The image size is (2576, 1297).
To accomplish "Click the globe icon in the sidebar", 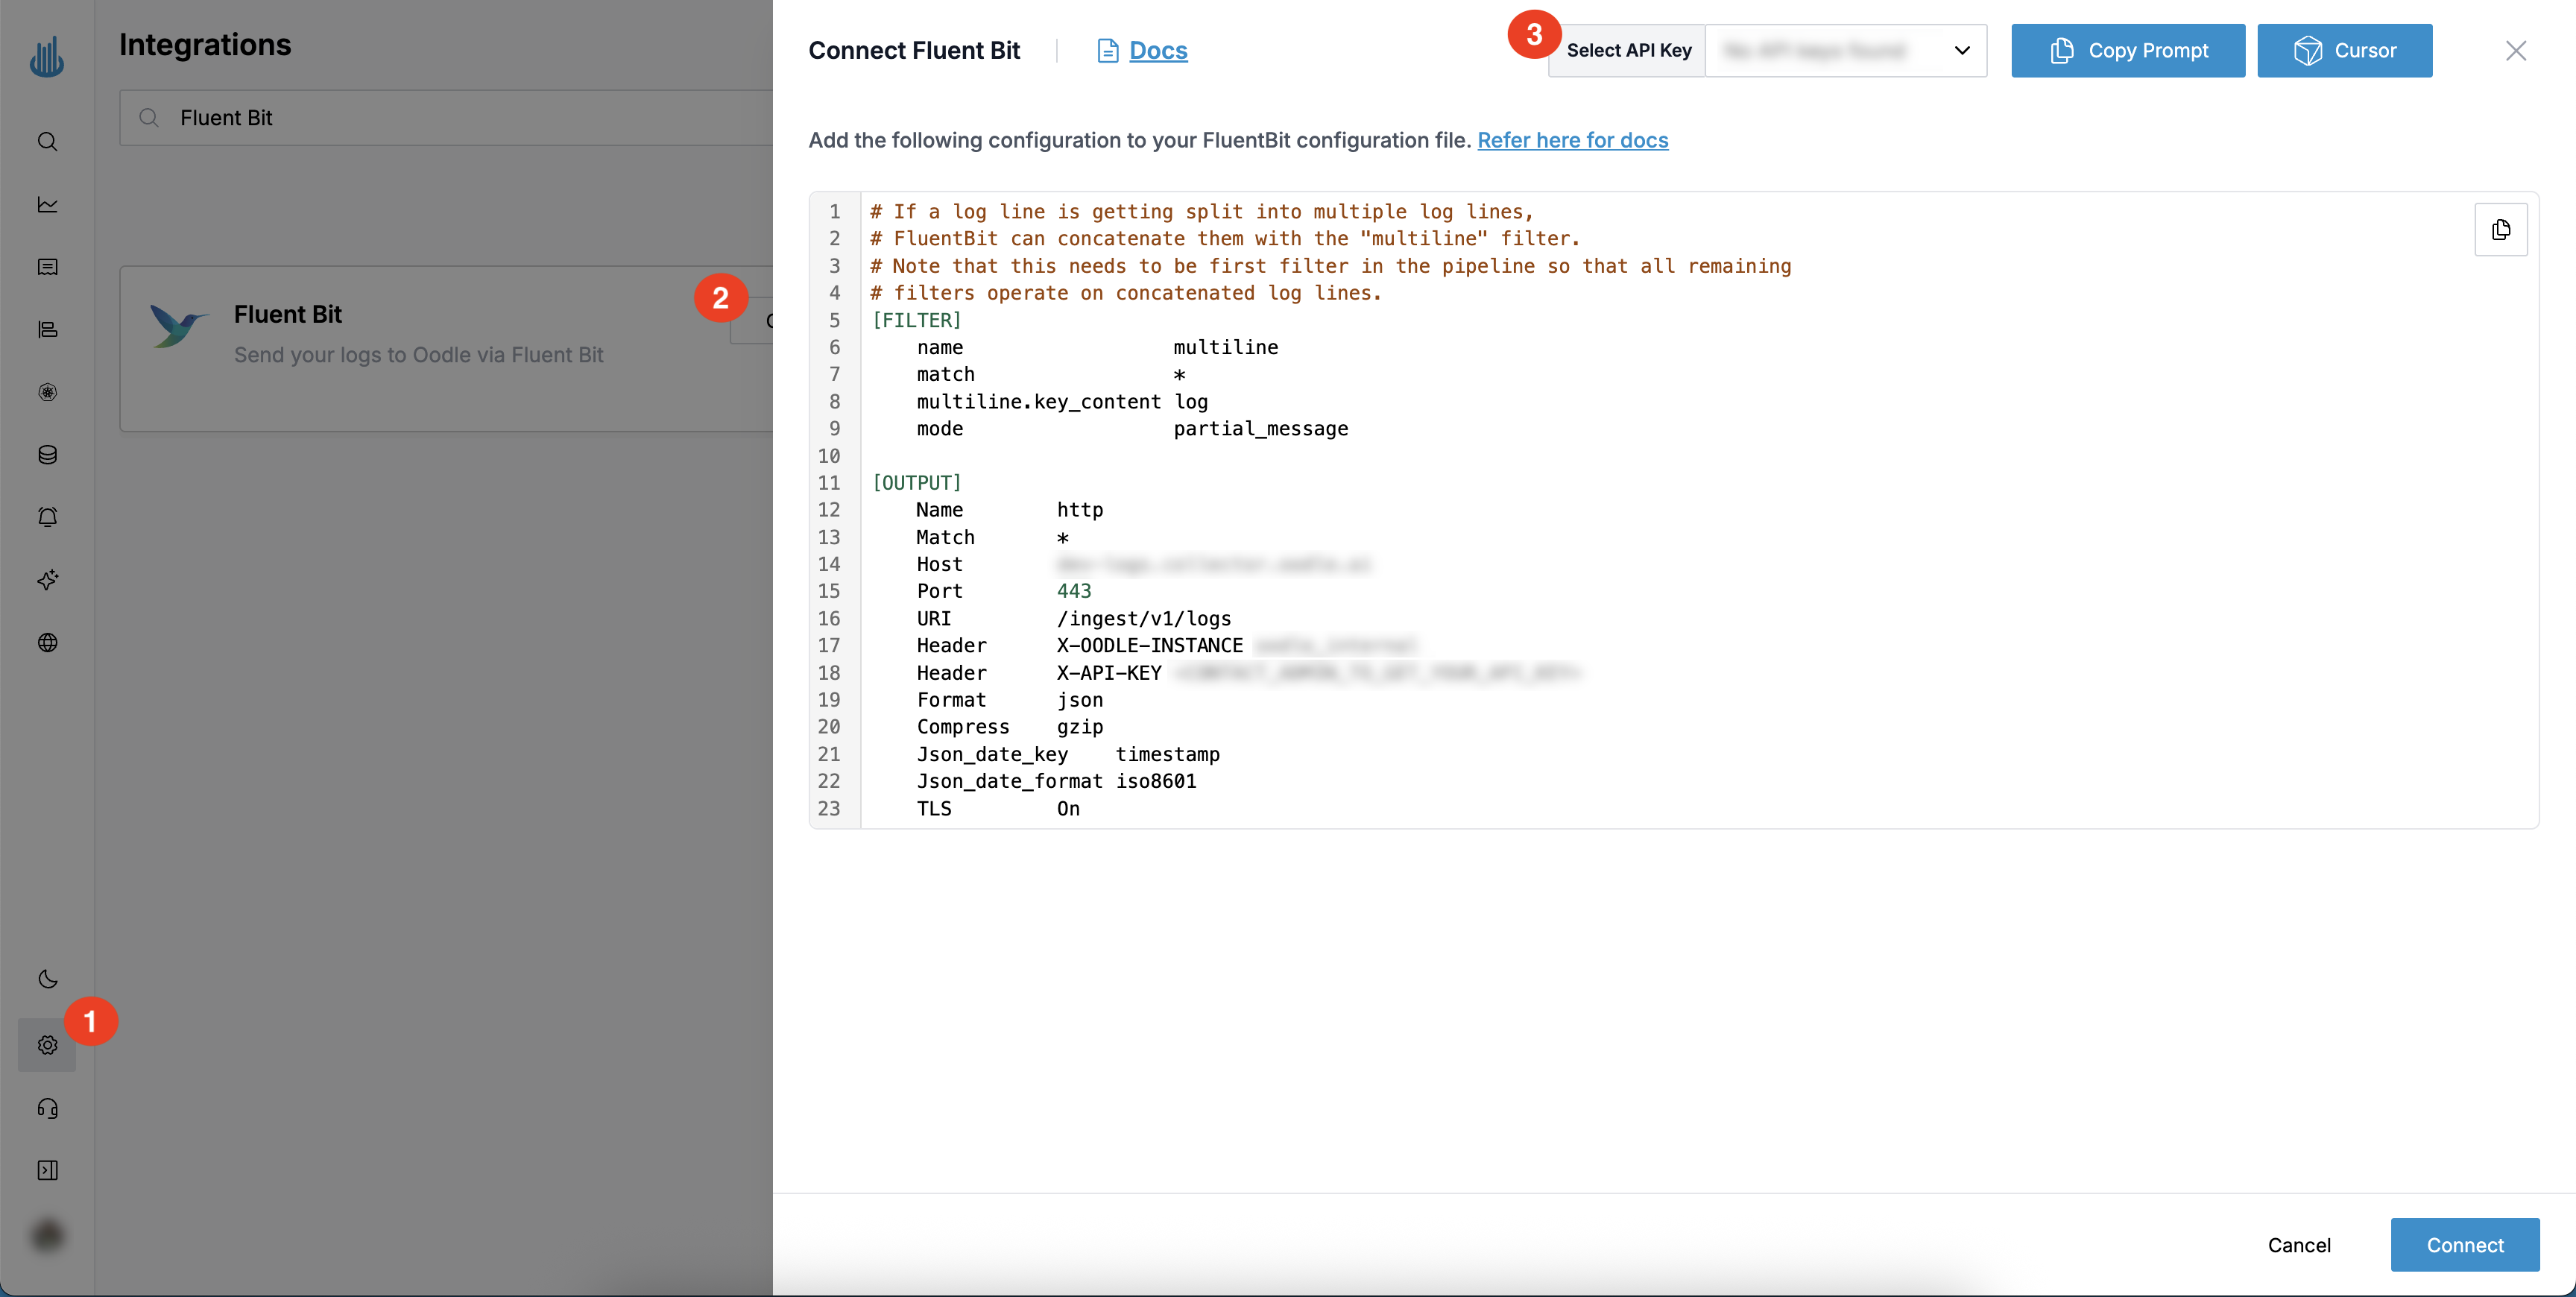I will [47, 643].
